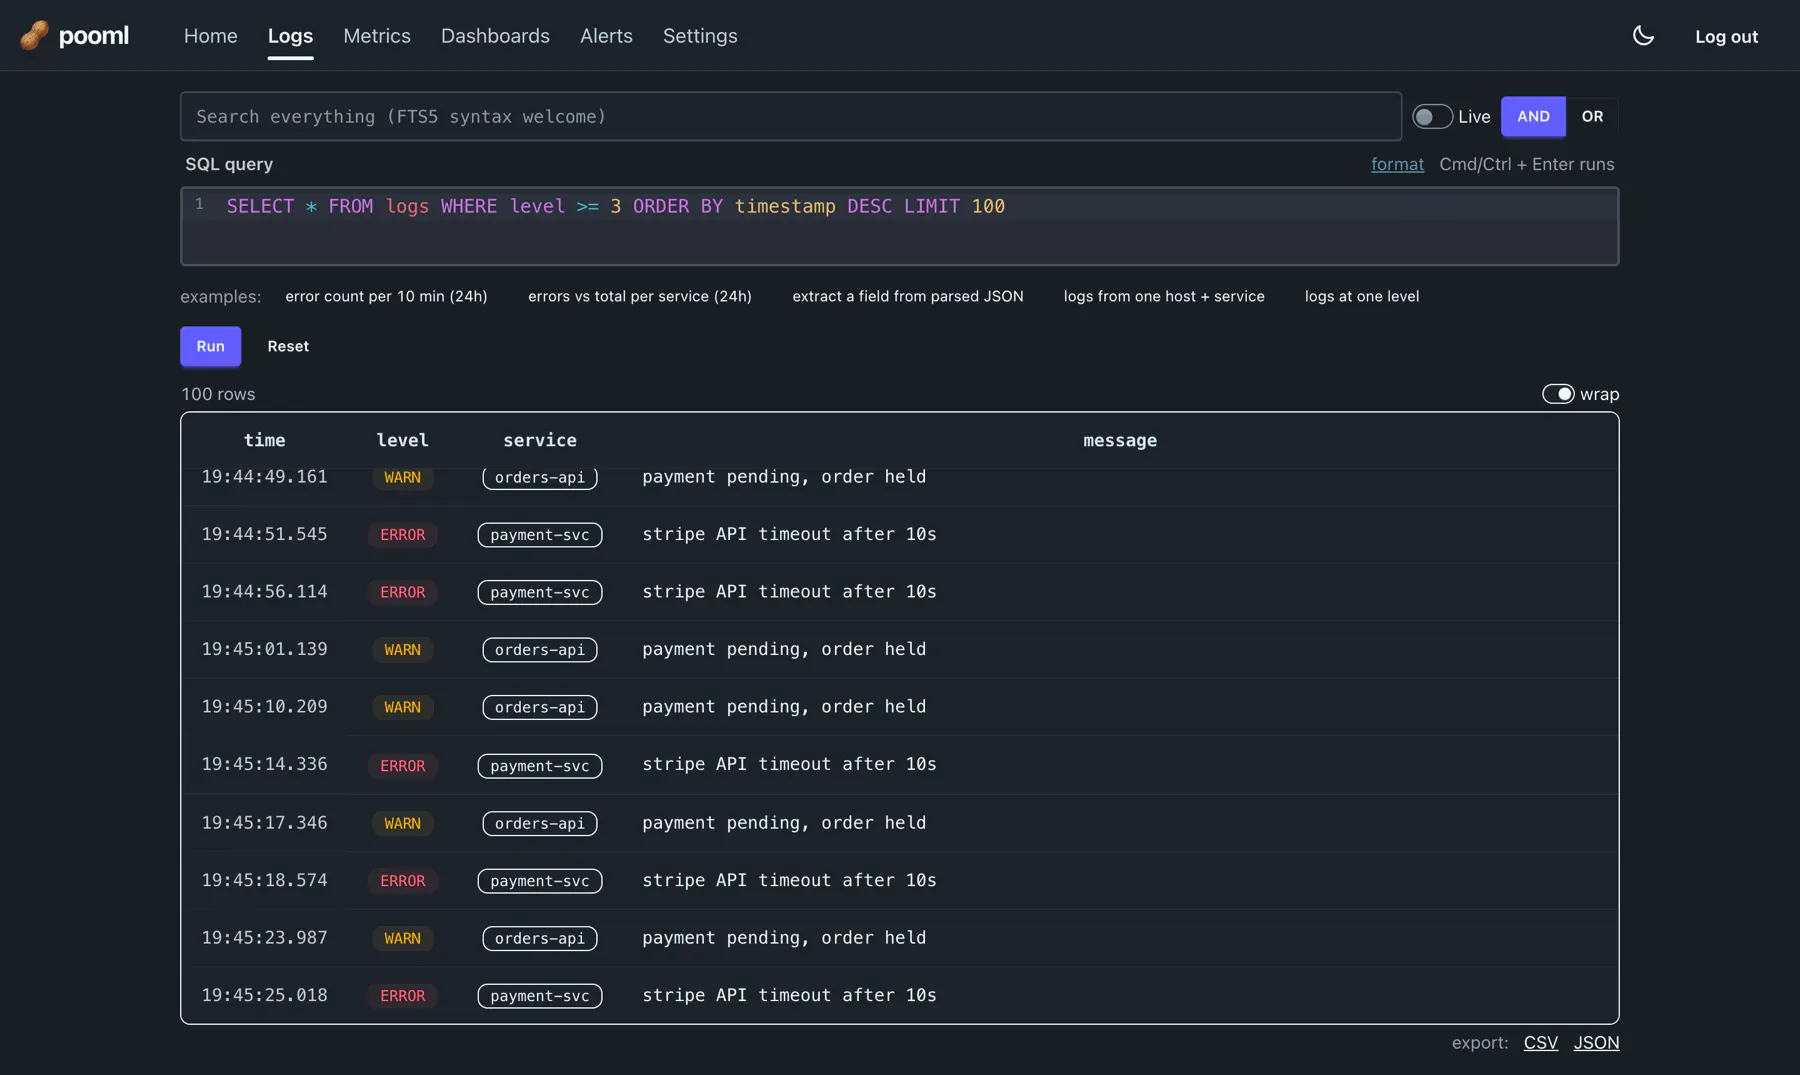Export results as CSV

tap(1540, 1043)
